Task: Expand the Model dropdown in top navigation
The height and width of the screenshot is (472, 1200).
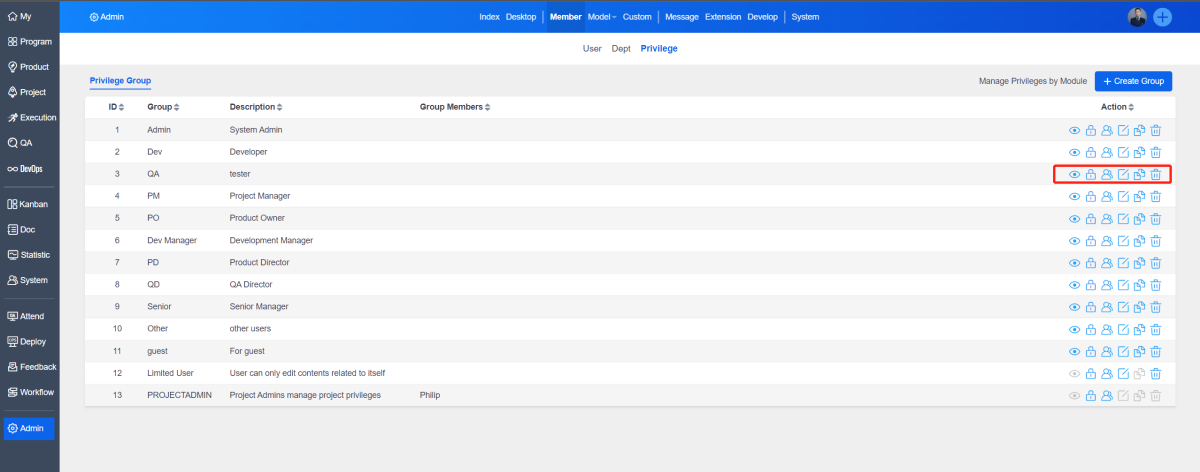Action: pos(602,17)
